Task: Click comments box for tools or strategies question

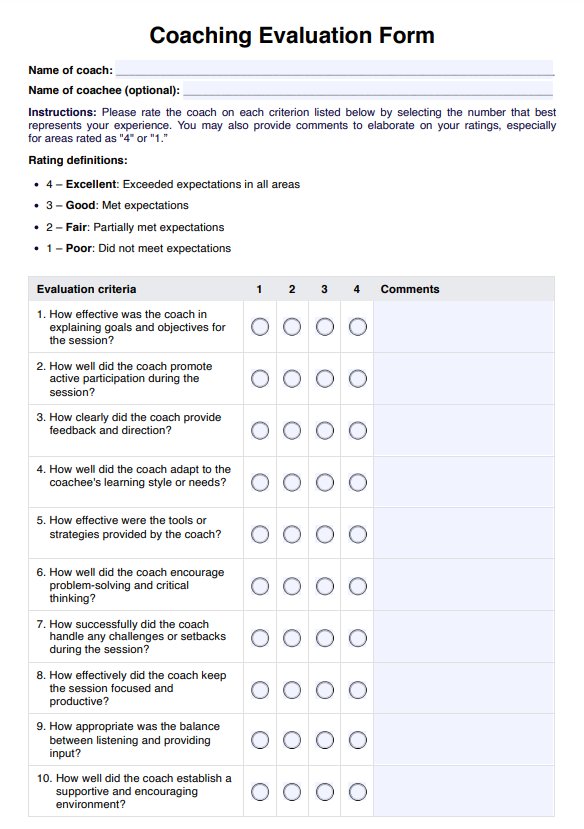Action: coord(464,534)
